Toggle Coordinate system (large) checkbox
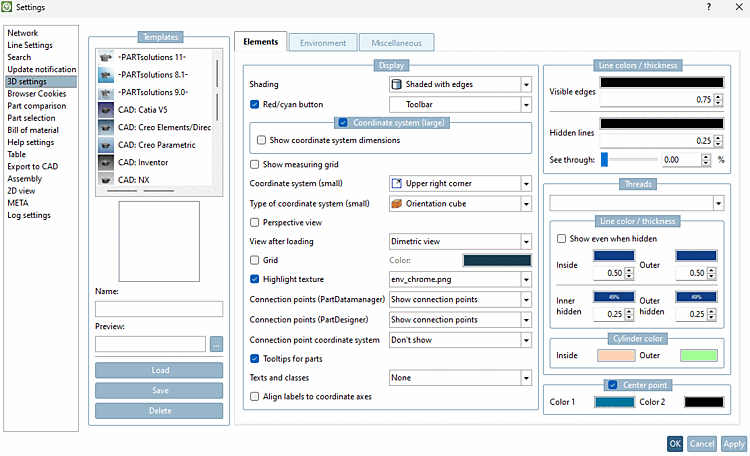Screen dimensions: 750x456 (343, 123)
